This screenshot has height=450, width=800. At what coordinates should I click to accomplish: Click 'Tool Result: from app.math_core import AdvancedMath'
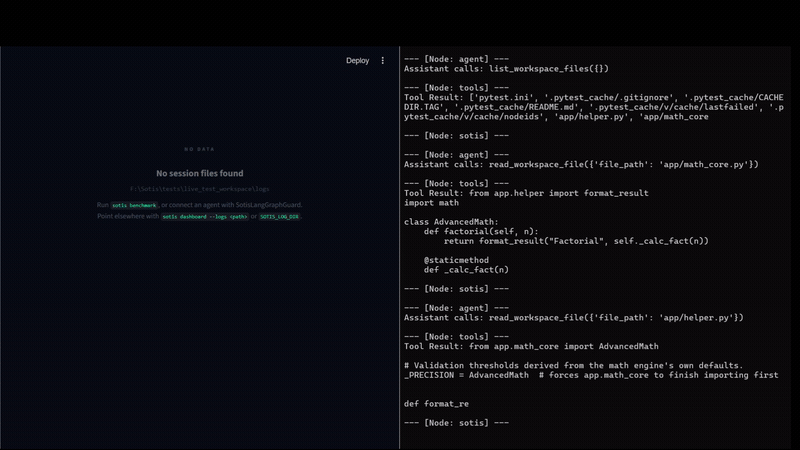click(531, 346)
